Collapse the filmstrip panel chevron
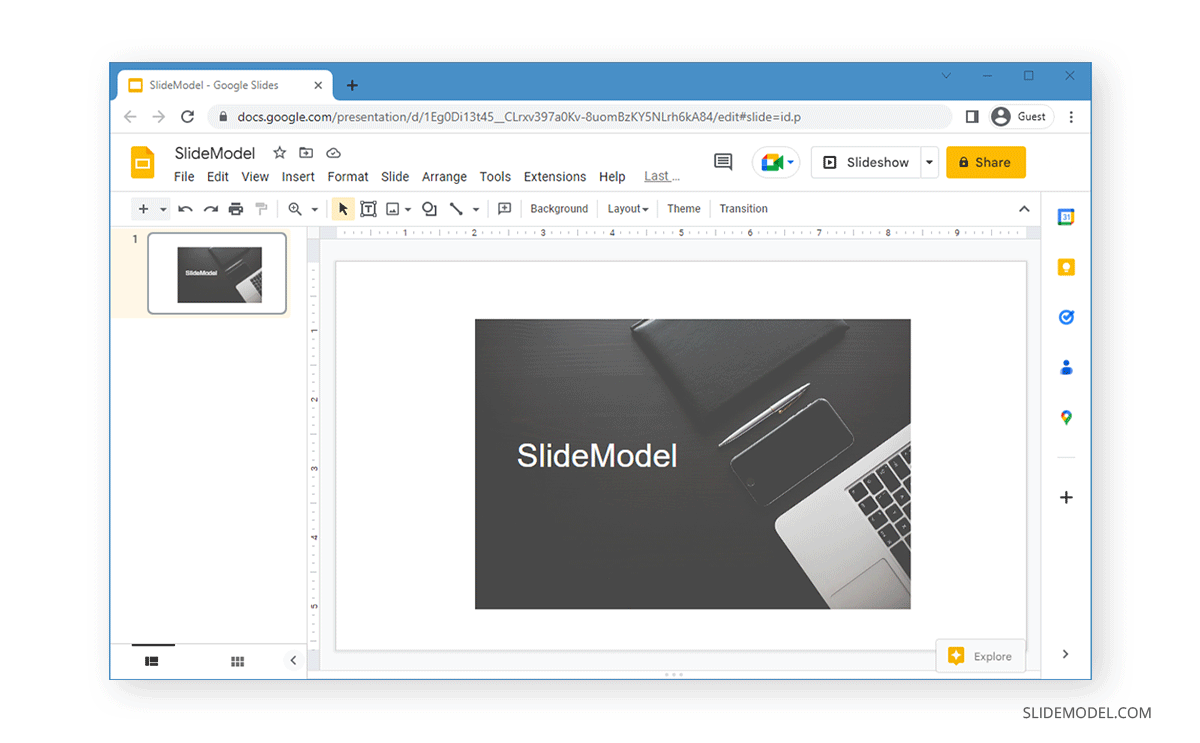The width and height of the screenshot is (1200, 743). pyautogui.click(x=292, y=660)
